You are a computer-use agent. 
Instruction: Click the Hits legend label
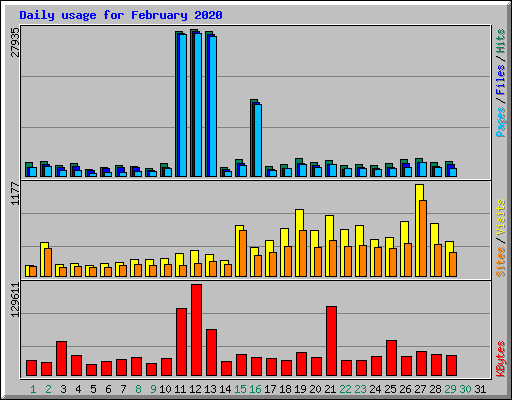(501, 41)
